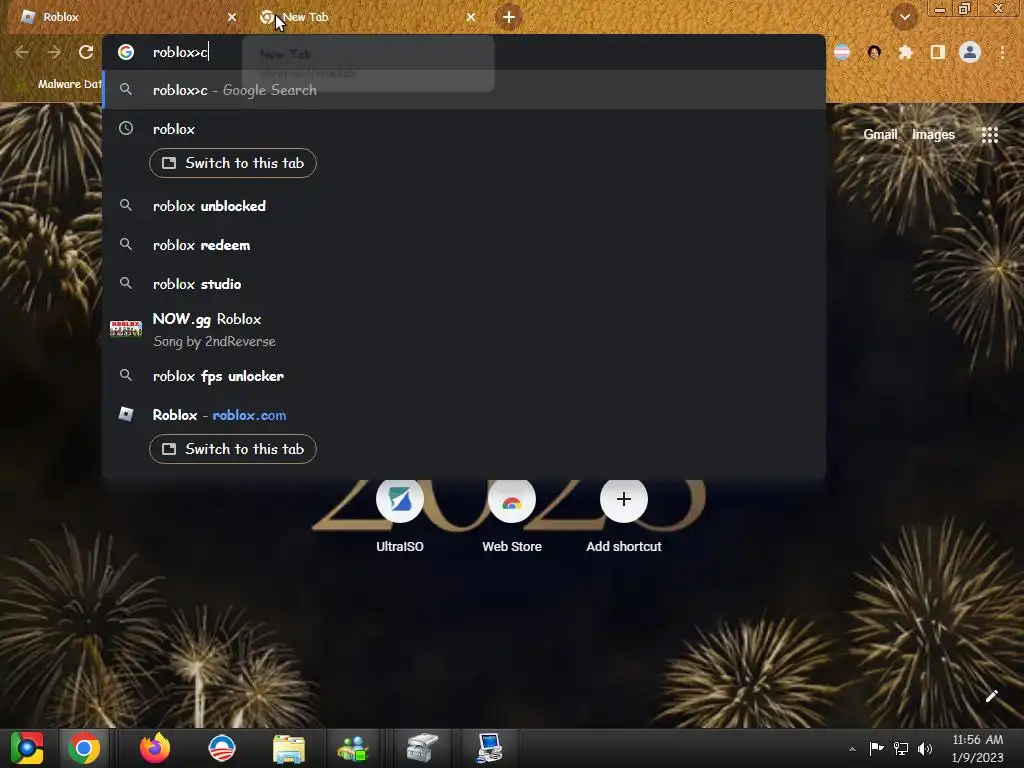
Task: Open the NOW.gg Roblox song suggestion
Action: click(464, 330)
